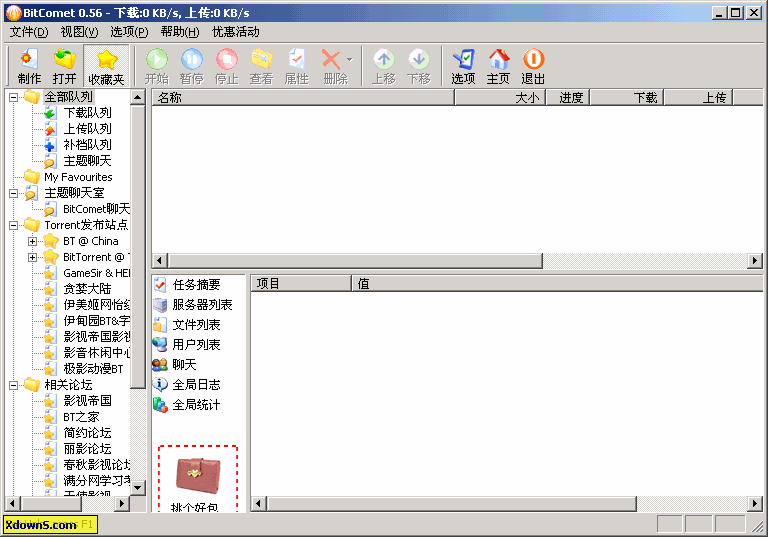This screenshot has height=537, width=768.
Task: Toggle the 收藏夹 favorites panel button
Action: 106,66
